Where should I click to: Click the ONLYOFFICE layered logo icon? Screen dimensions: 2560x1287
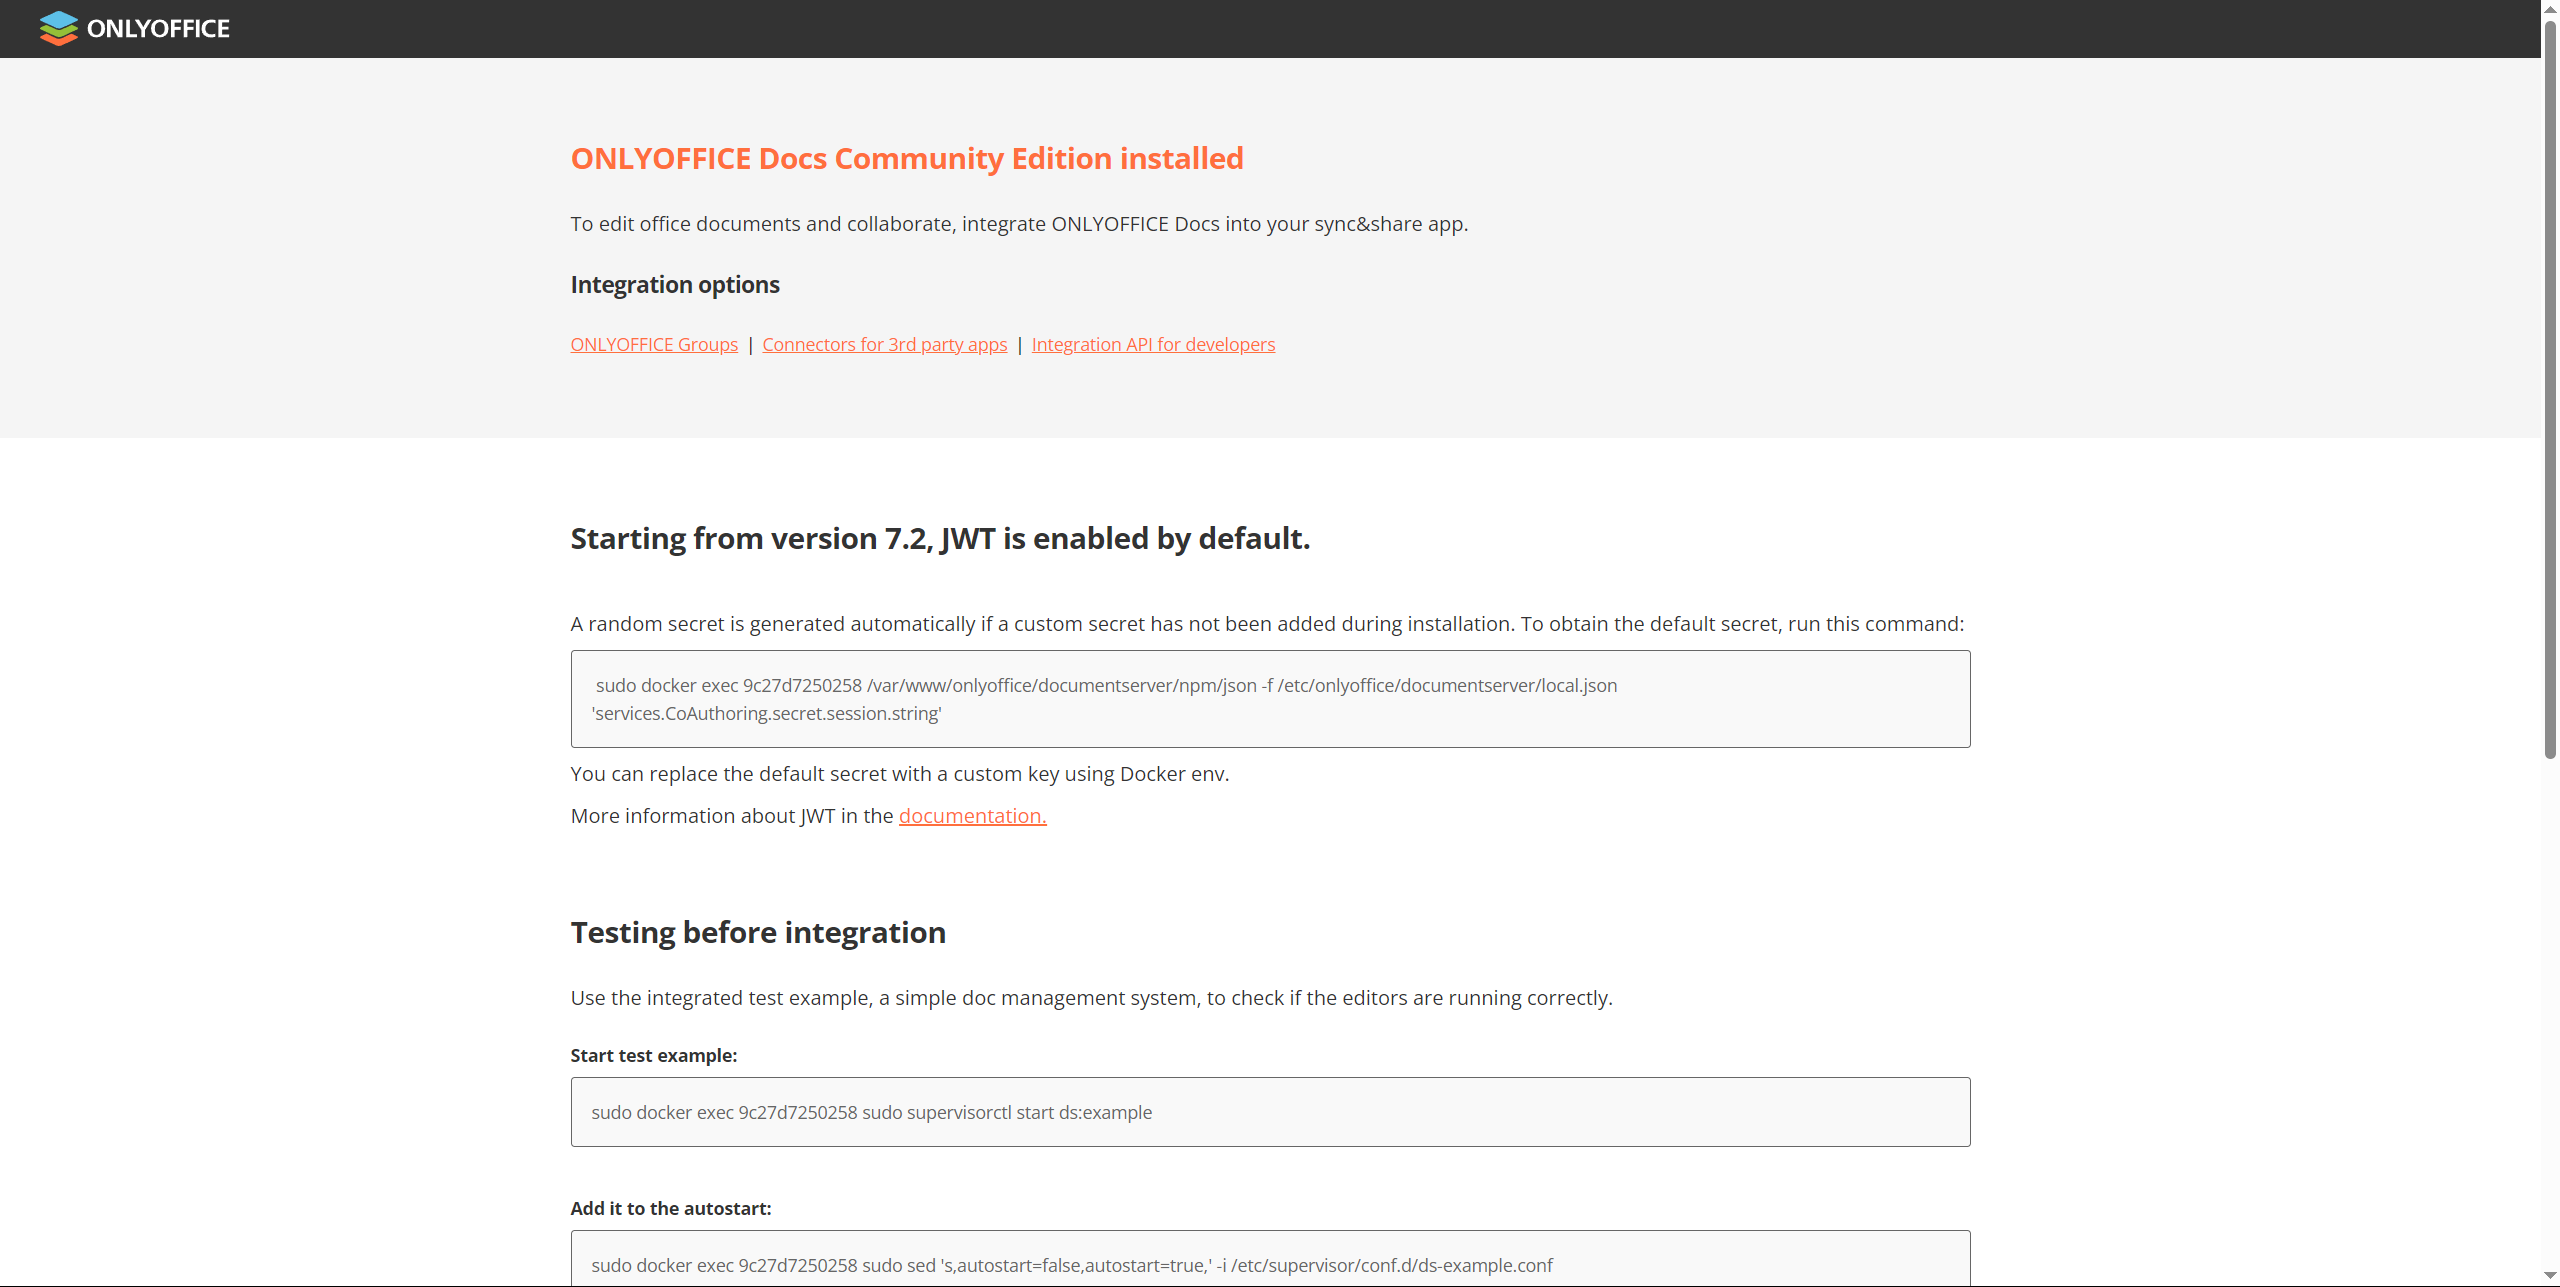point(58,28)
